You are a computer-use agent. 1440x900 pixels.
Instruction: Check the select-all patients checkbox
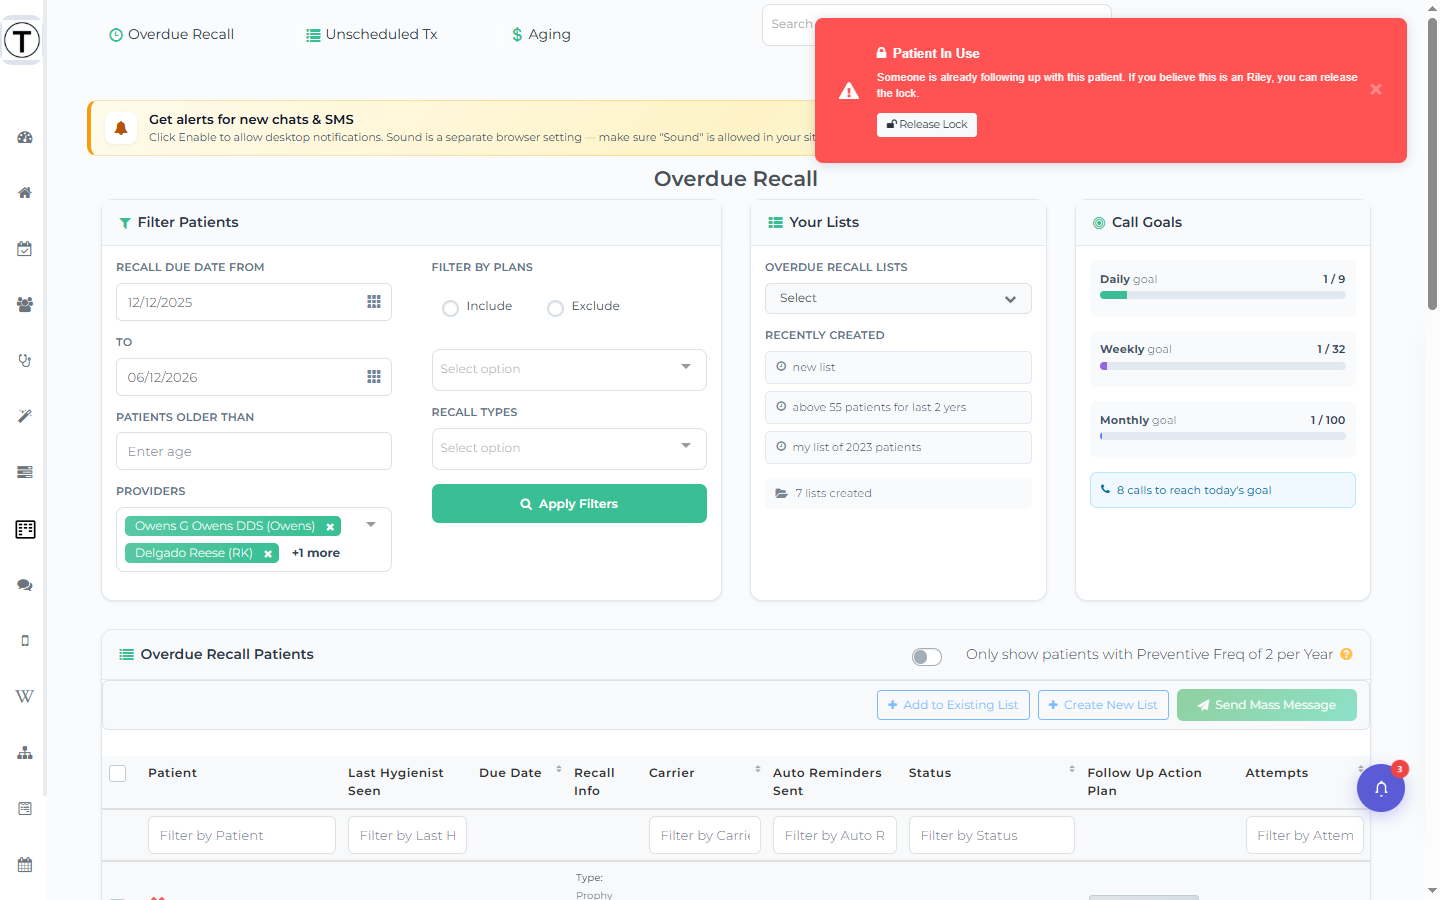click(118, 773)
